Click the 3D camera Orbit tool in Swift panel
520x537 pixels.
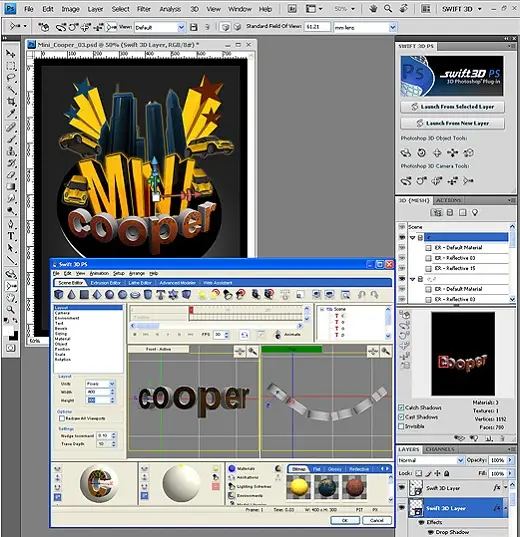(x=406, y=180)
